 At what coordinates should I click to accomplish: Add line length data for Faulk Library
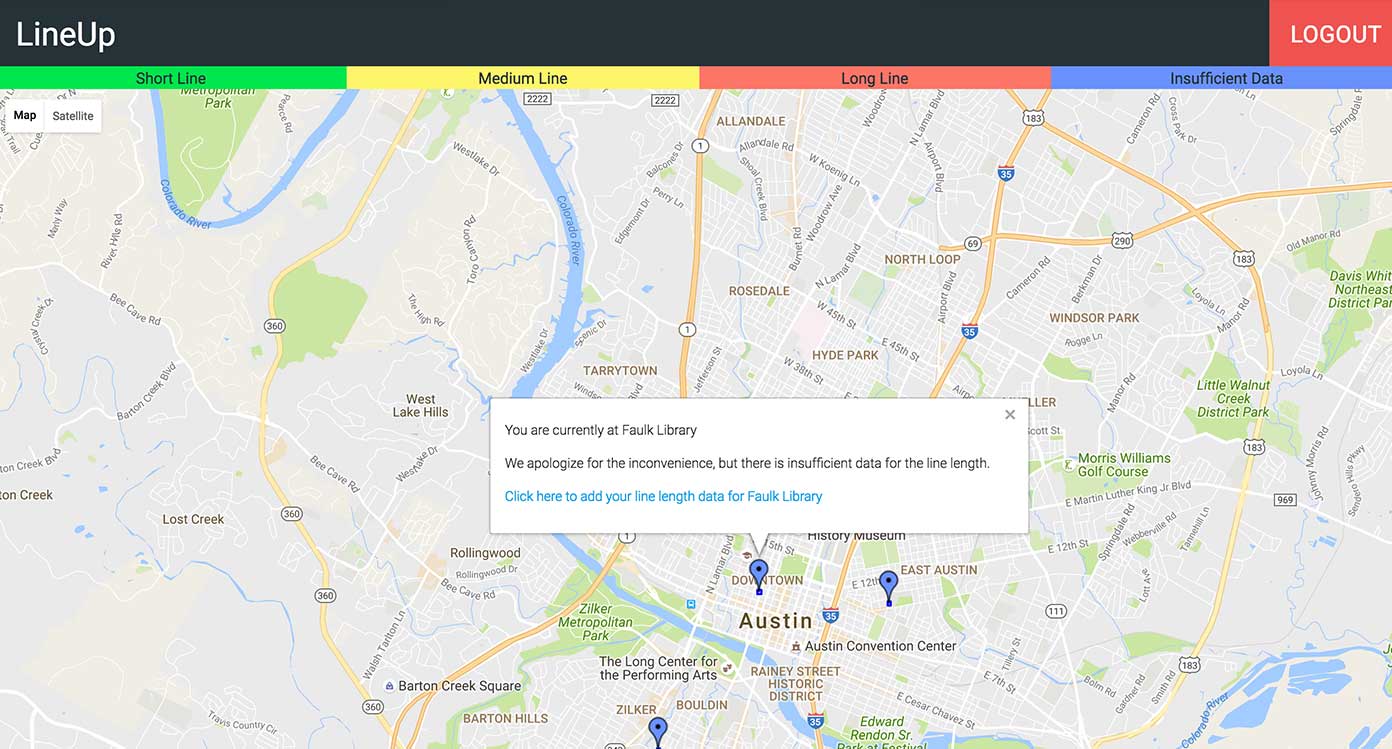(663, 496)
